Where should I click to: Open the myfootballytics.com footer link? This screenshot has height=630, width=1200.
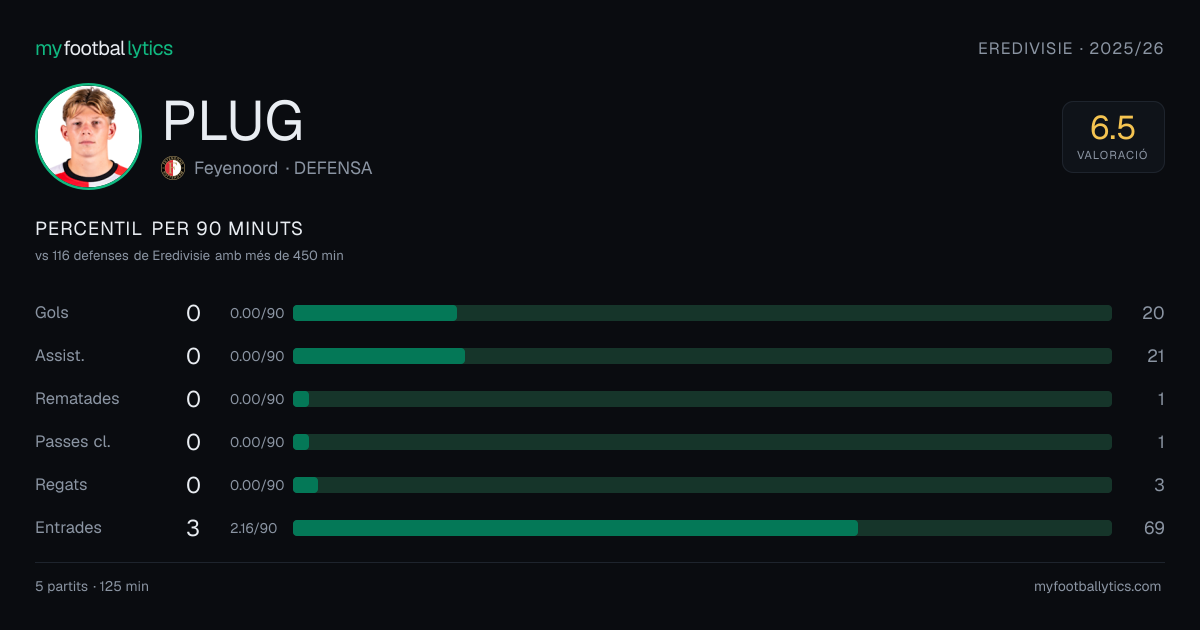pyautogui.click(x=1098, y=586)
